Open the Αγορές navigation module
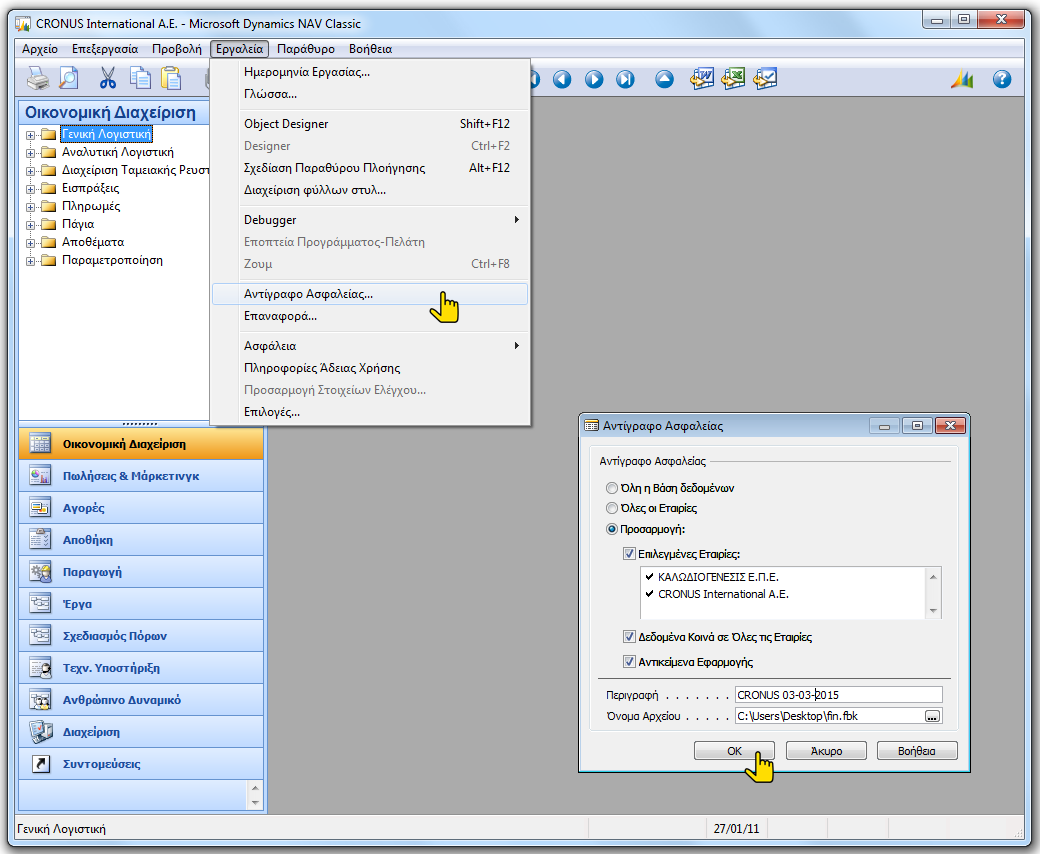This screenshot has height=854, width=1040. coord(141,508)
